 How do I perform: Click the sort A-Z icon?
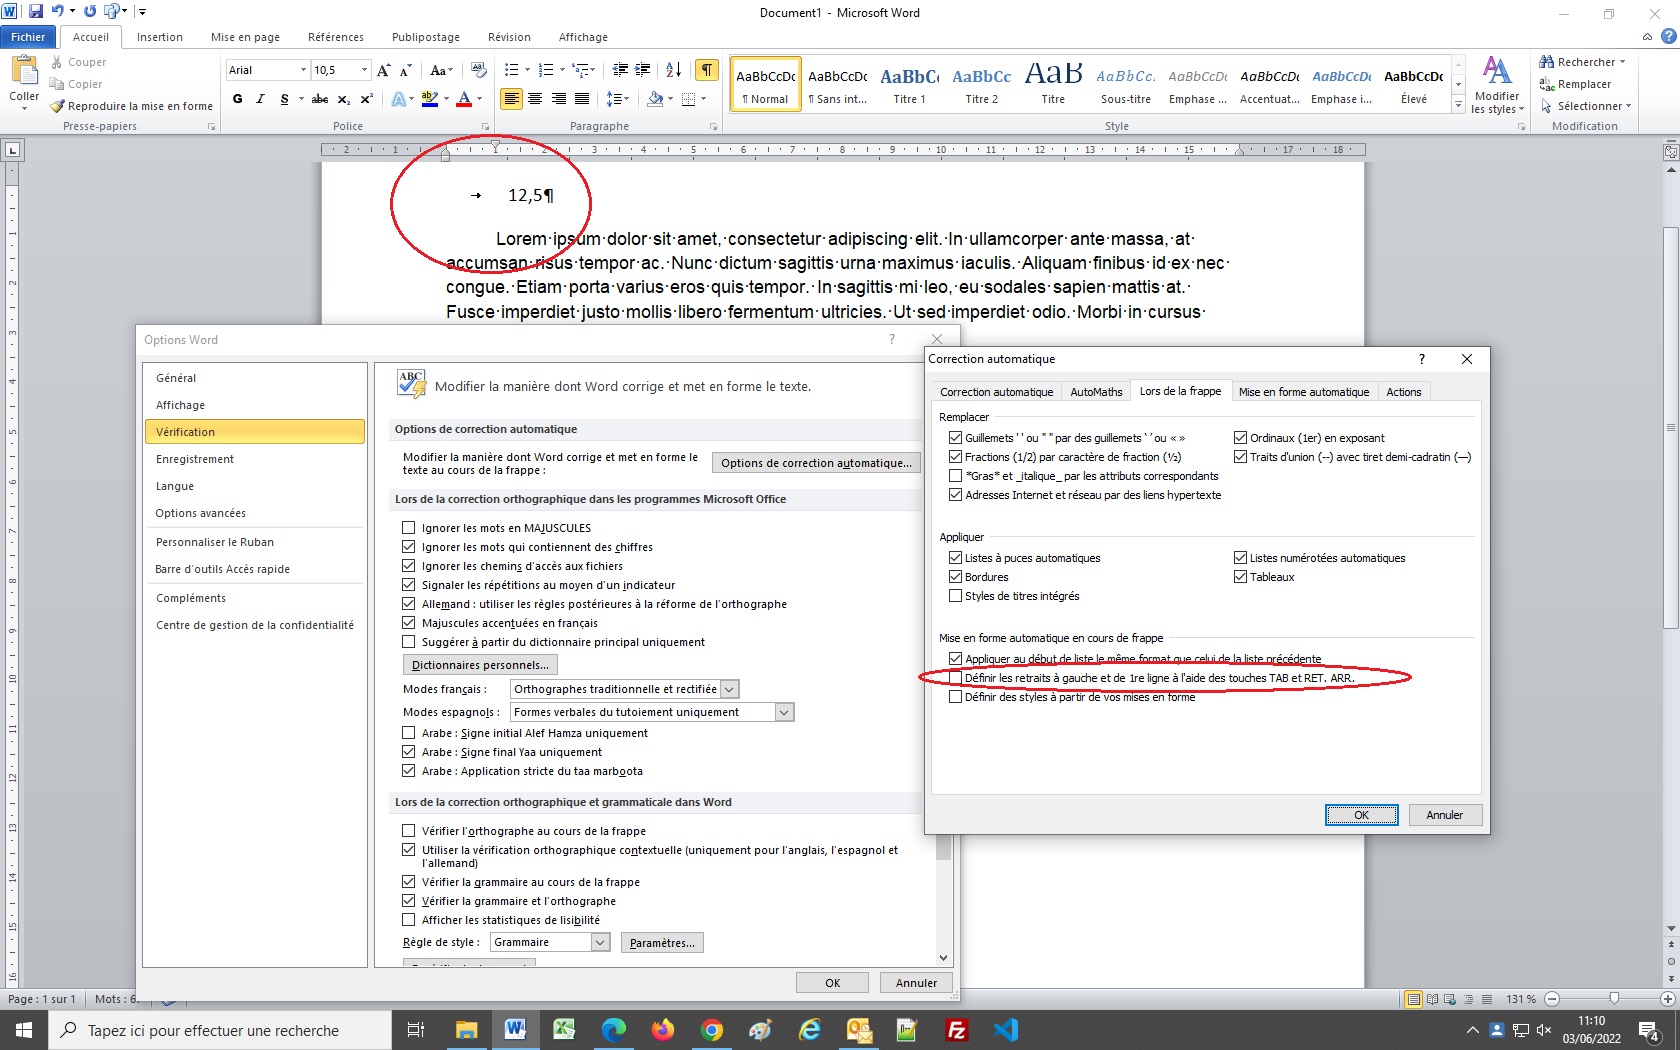(673, 70)
